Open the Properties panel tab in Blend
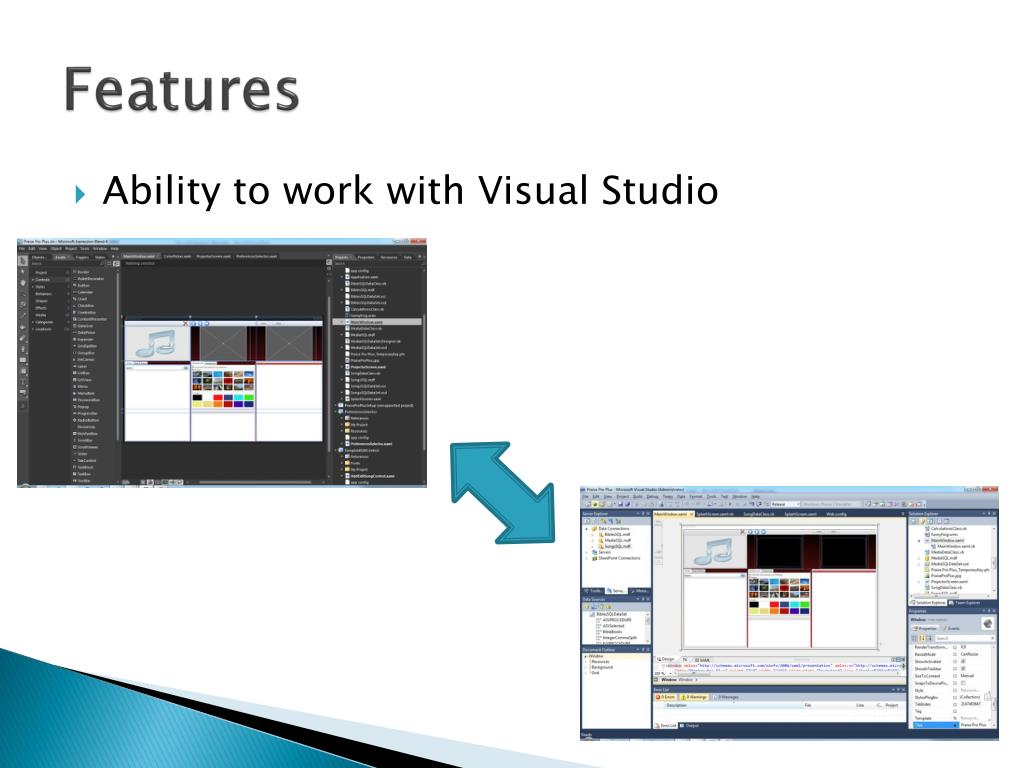The width and height of the screenshot is (1024, 768). click(366, 257)
